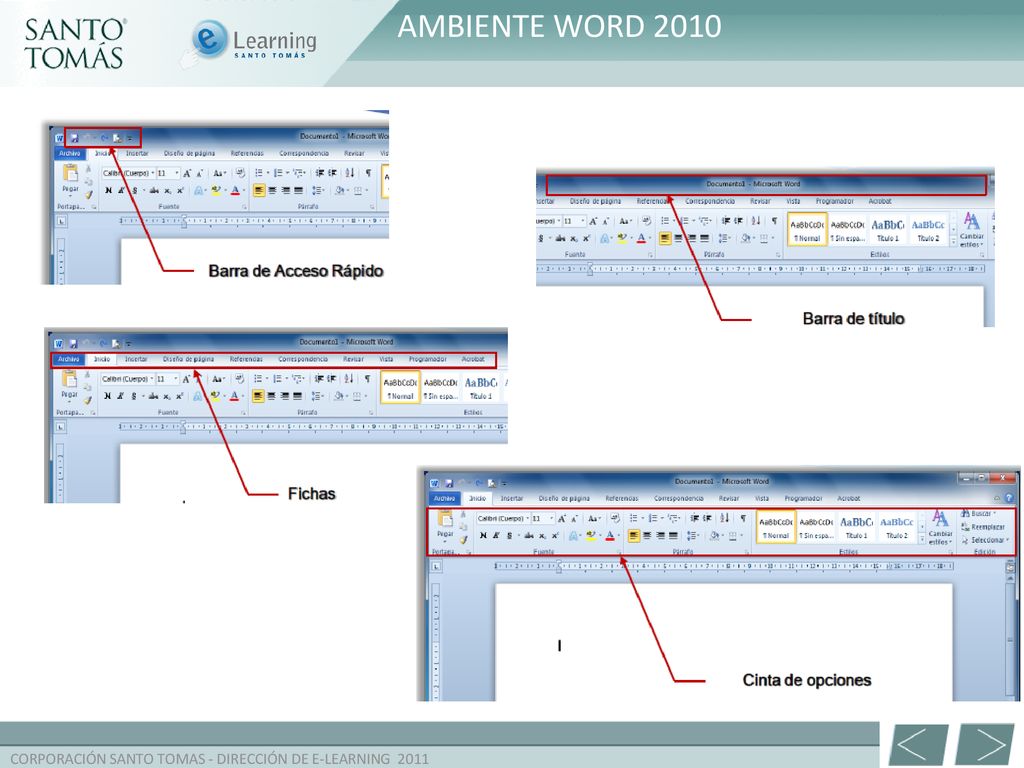Click Grow Font icon in Barra de título screenshot
Viewport: 1024px width, 768px height.
[593, 221]
